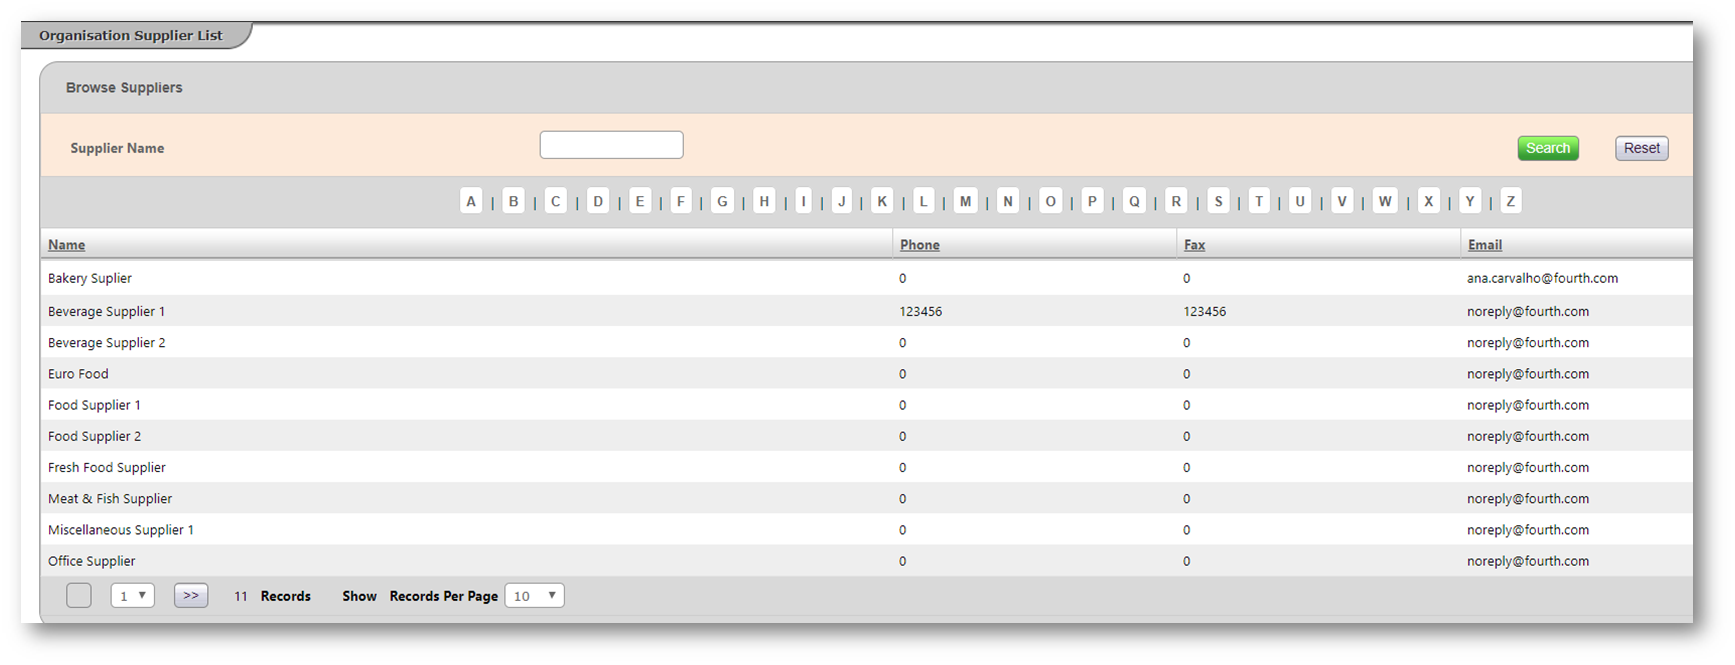Filter suppliers by letter R
The width and height of the screenshot is (1735, 665).
(1176, 201)
